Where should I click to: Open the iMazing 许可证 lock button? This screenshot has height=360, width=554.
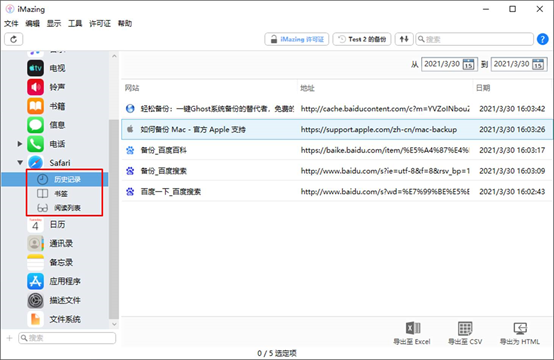click(297, 39)
